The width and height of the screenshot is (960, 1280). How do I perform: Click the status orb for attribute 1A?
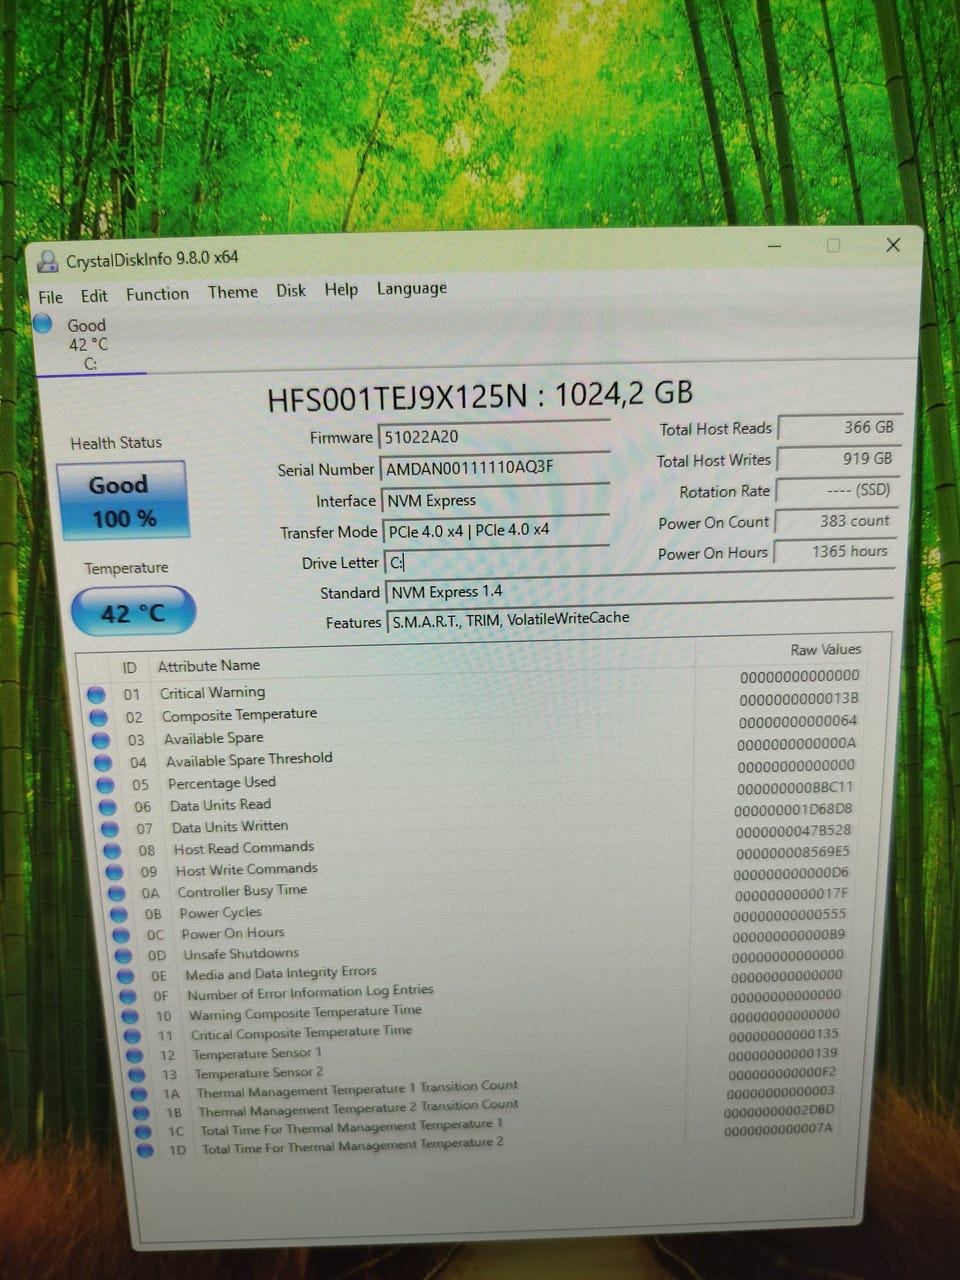click(x=139, y=1094)
